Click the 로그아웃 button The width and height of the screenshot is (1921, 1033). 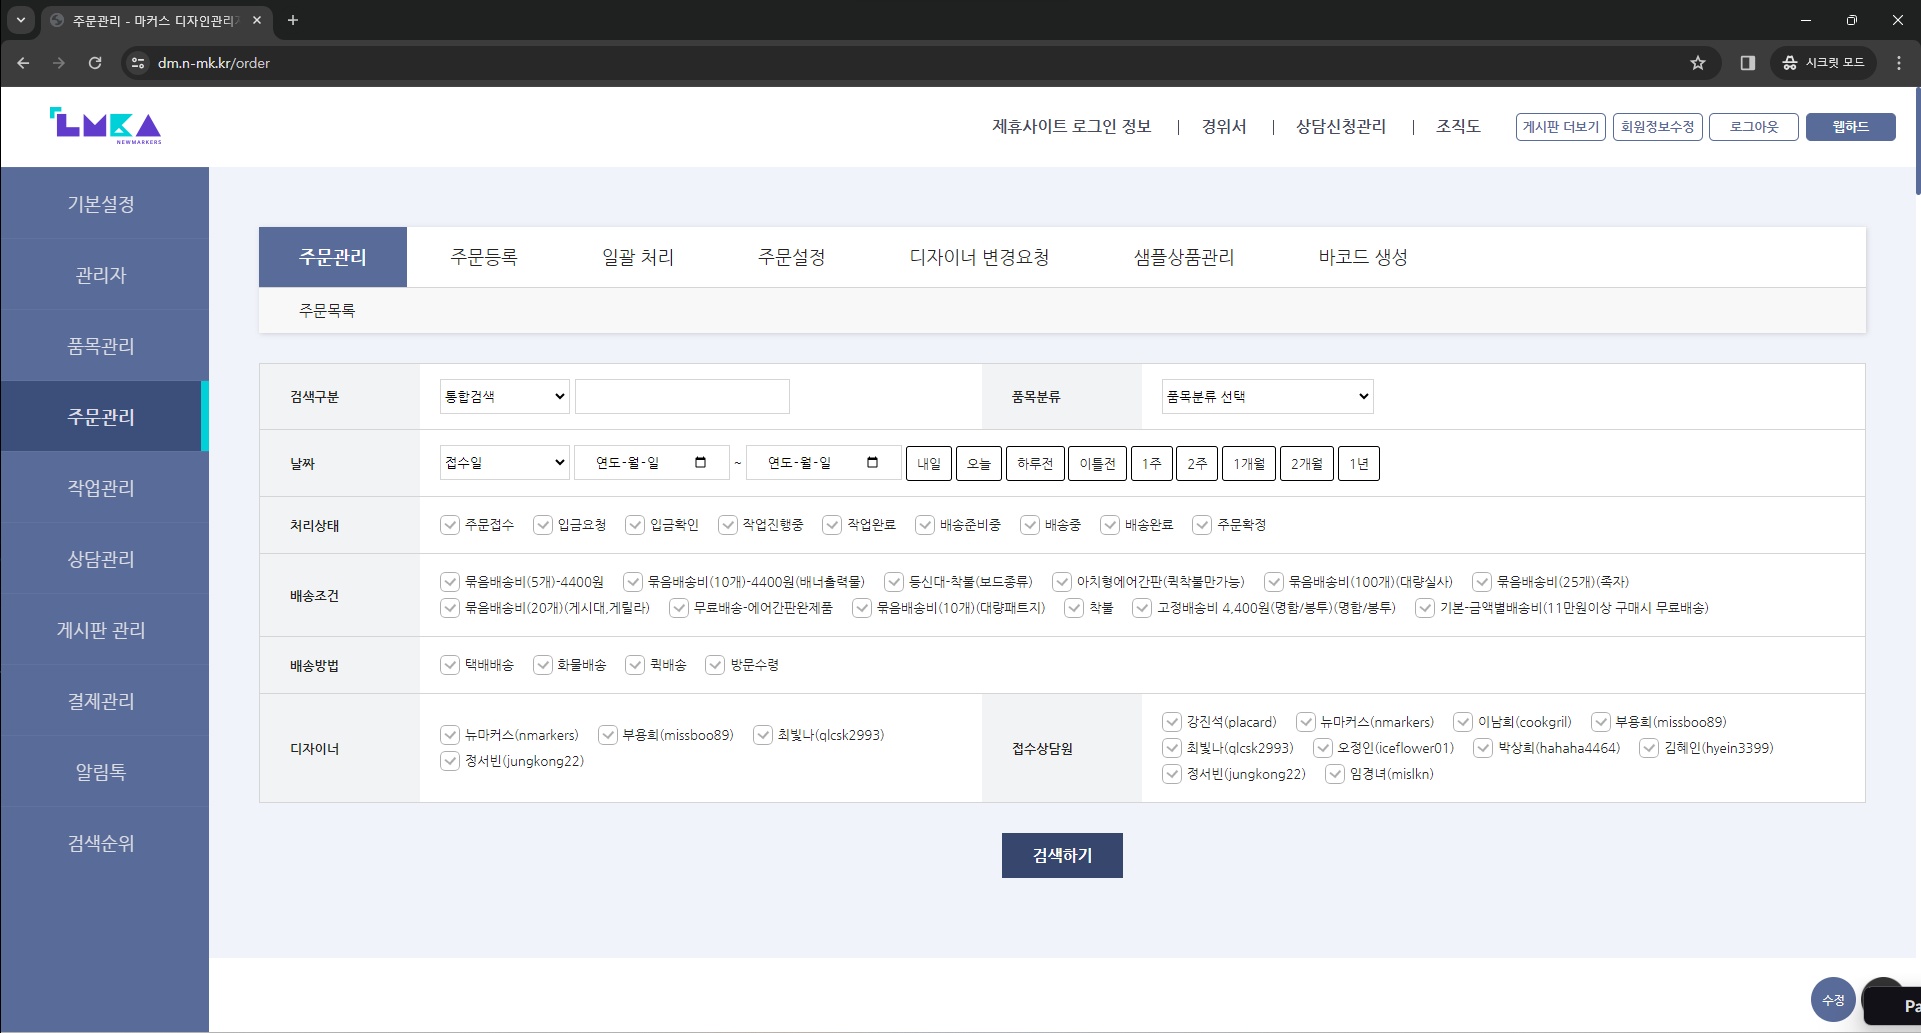(x=1754, y=127)
